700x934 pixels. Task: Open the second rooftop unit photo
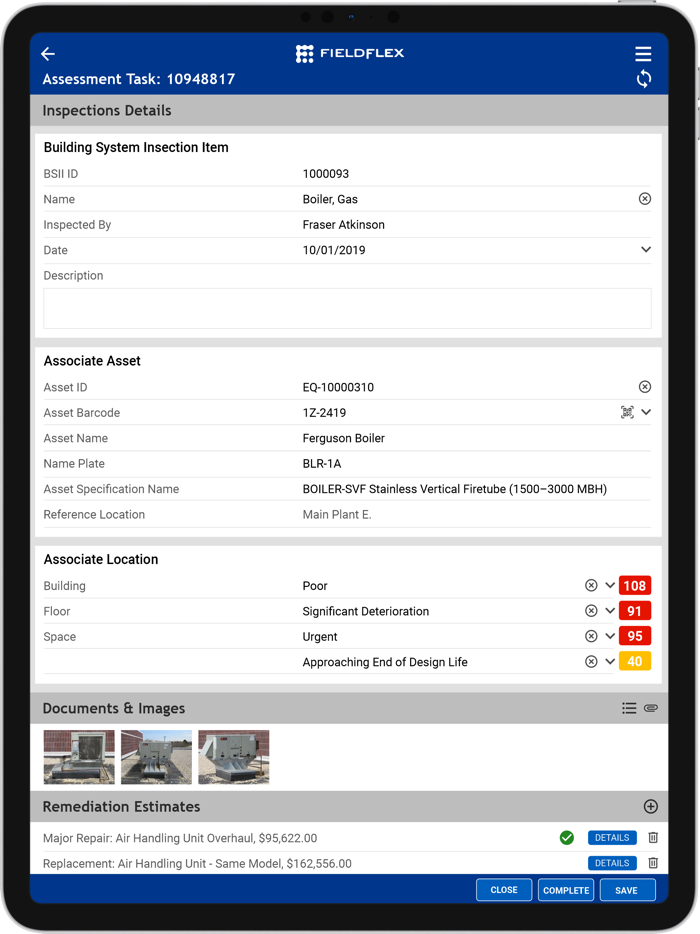pos(156,757)
